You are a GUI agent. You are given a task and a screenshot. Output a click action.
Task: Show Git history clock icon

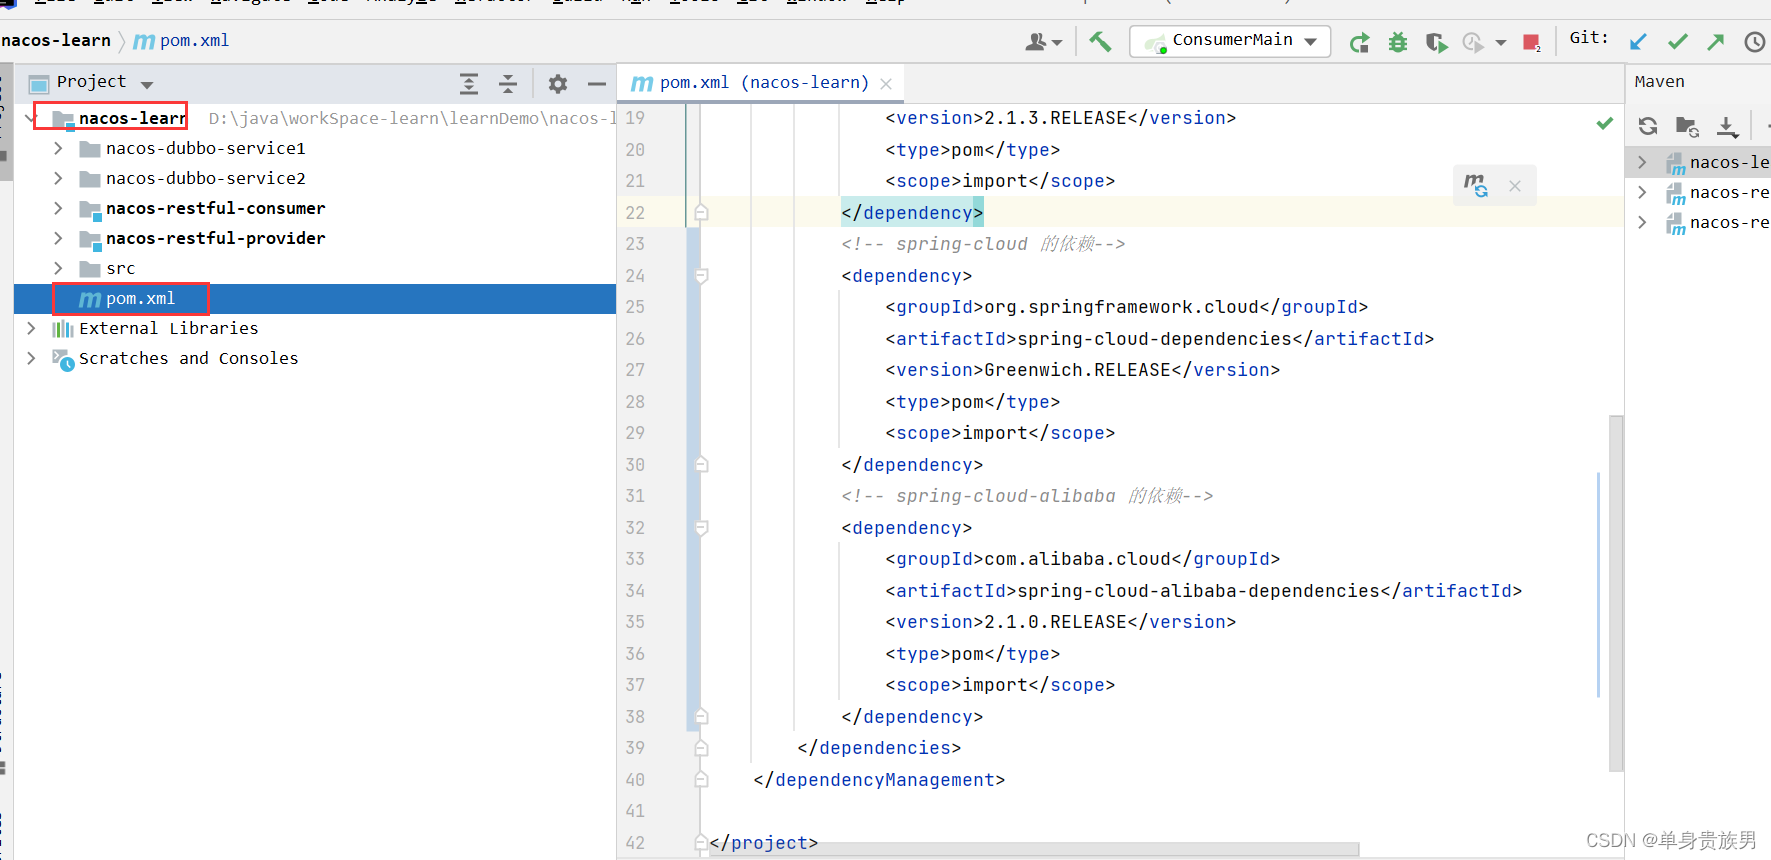tap(1754, 42)
